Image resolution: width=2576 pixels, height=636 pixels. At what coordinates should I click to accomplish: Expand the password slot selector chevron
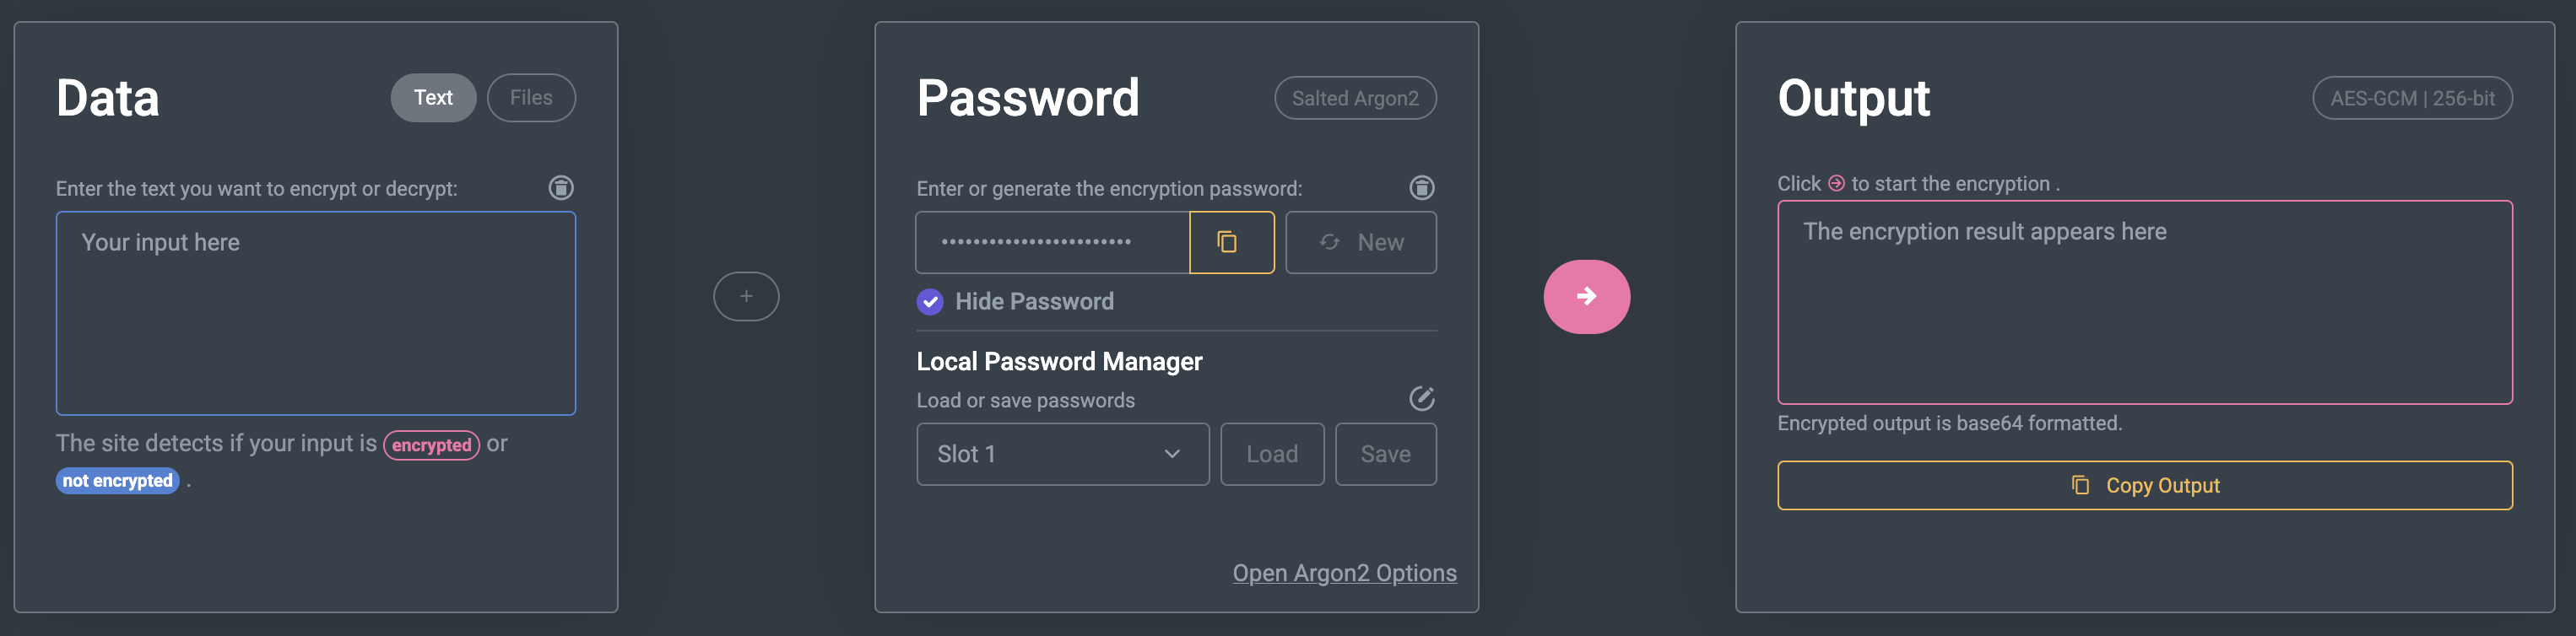pos(1173,453)
